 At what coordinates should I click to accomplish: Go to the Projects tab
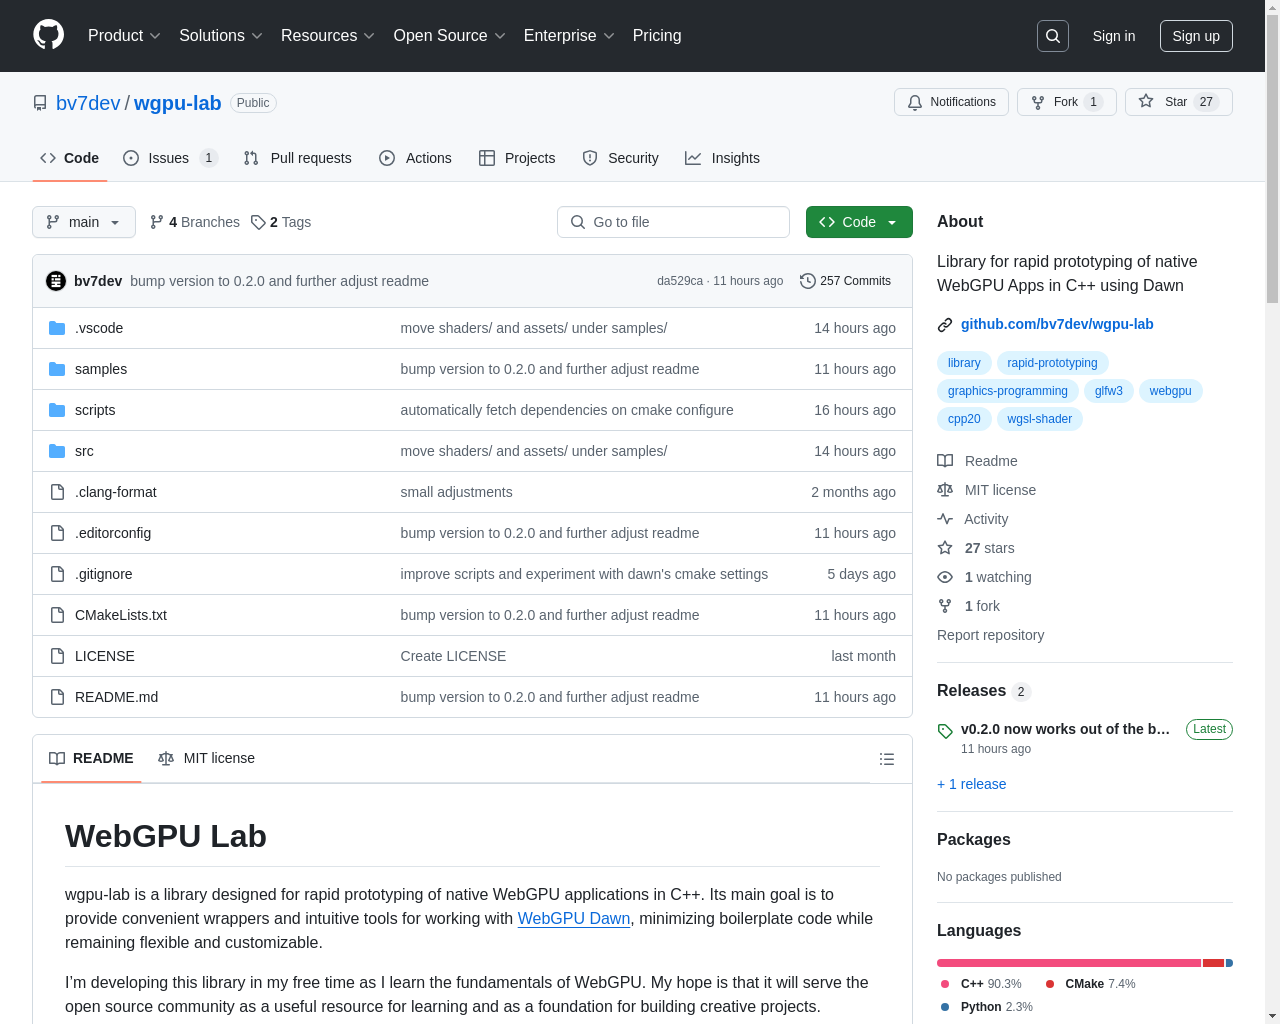pyautogui.click(x=517, y=158)
